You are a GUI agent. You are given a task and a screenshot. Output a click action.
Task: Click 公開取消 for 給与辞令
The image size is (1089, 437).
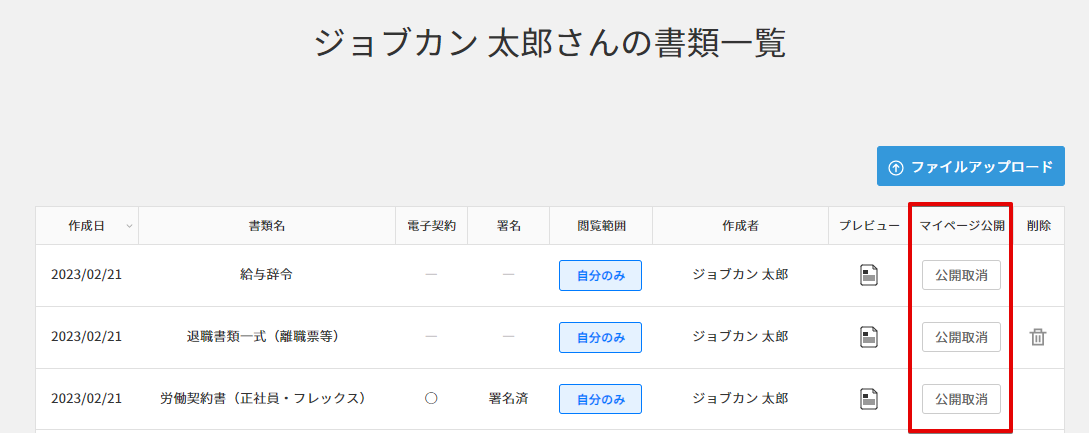pyautogui.click(x=961, y=275)
